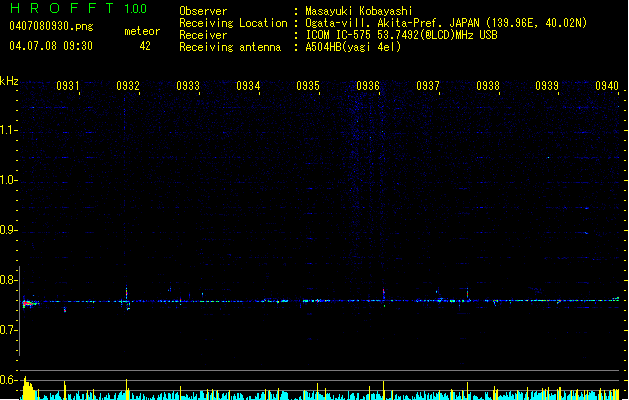Click the HROFFT 1.0.0 title text
This screenshot has height=400, width=629.
79,8
